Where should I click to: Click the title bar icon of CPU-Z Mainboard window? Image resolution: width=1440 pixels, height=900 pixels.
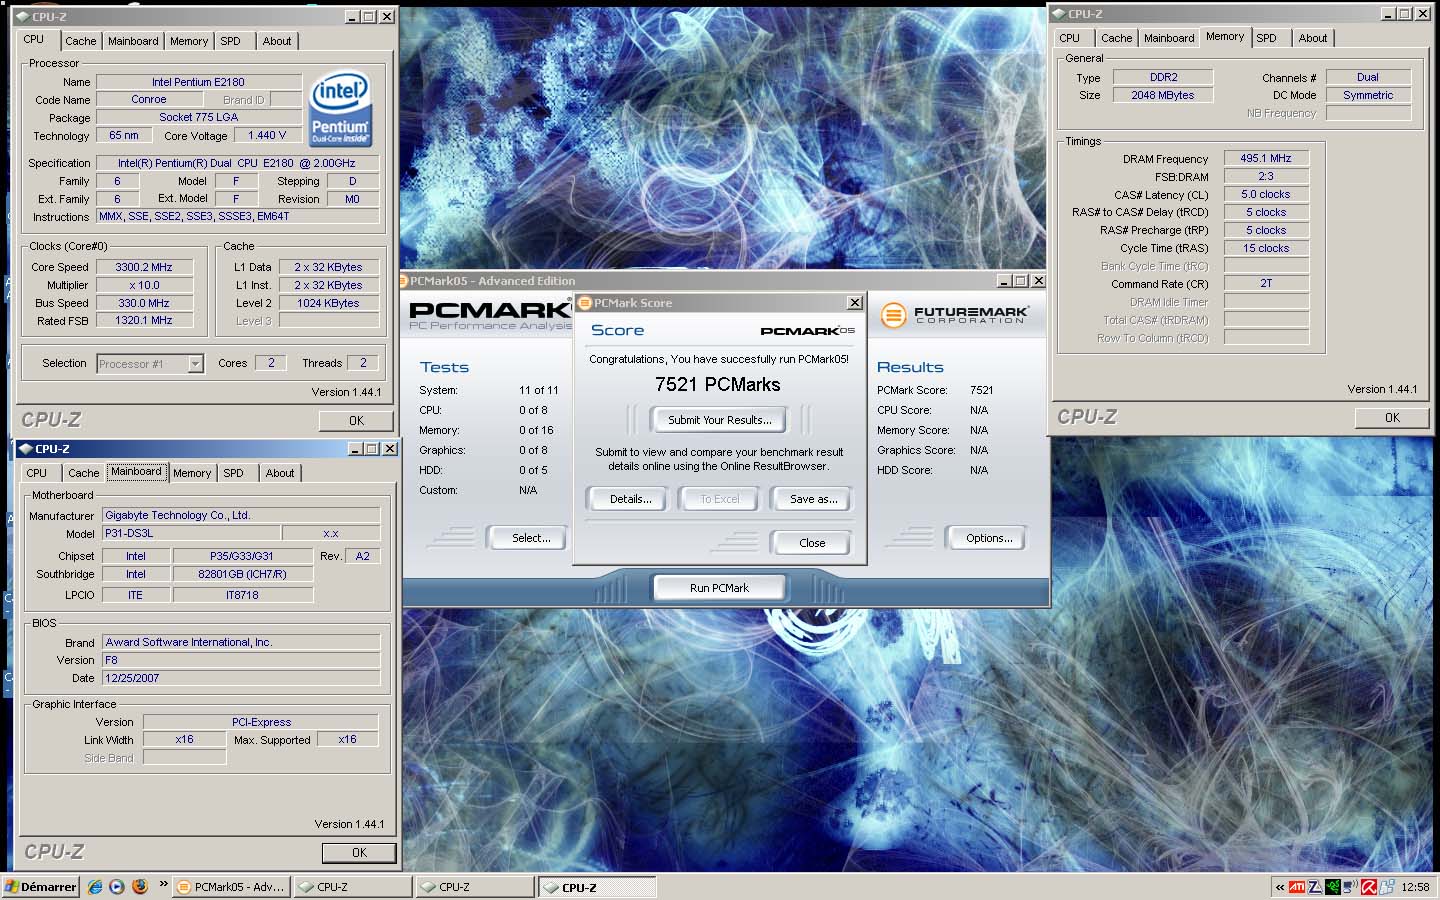(25, 449)
